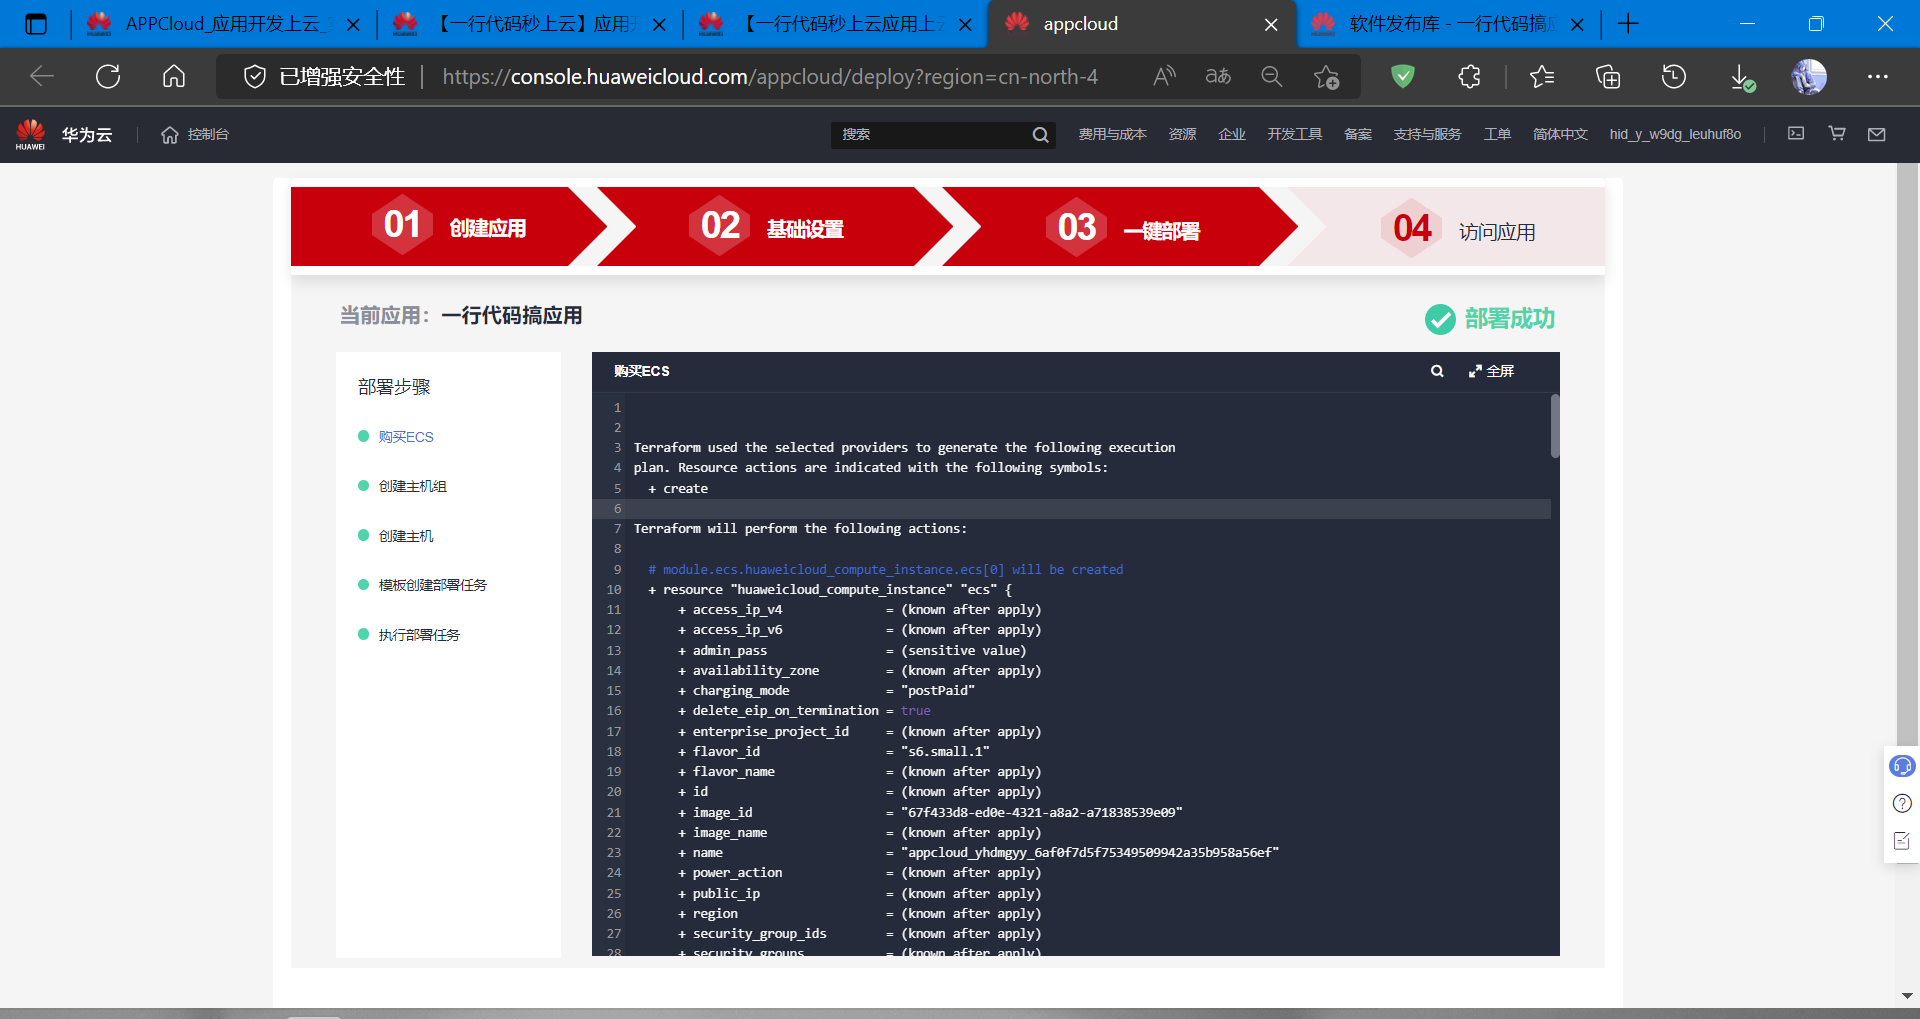Open the browser history icon

pos(1674,76)
